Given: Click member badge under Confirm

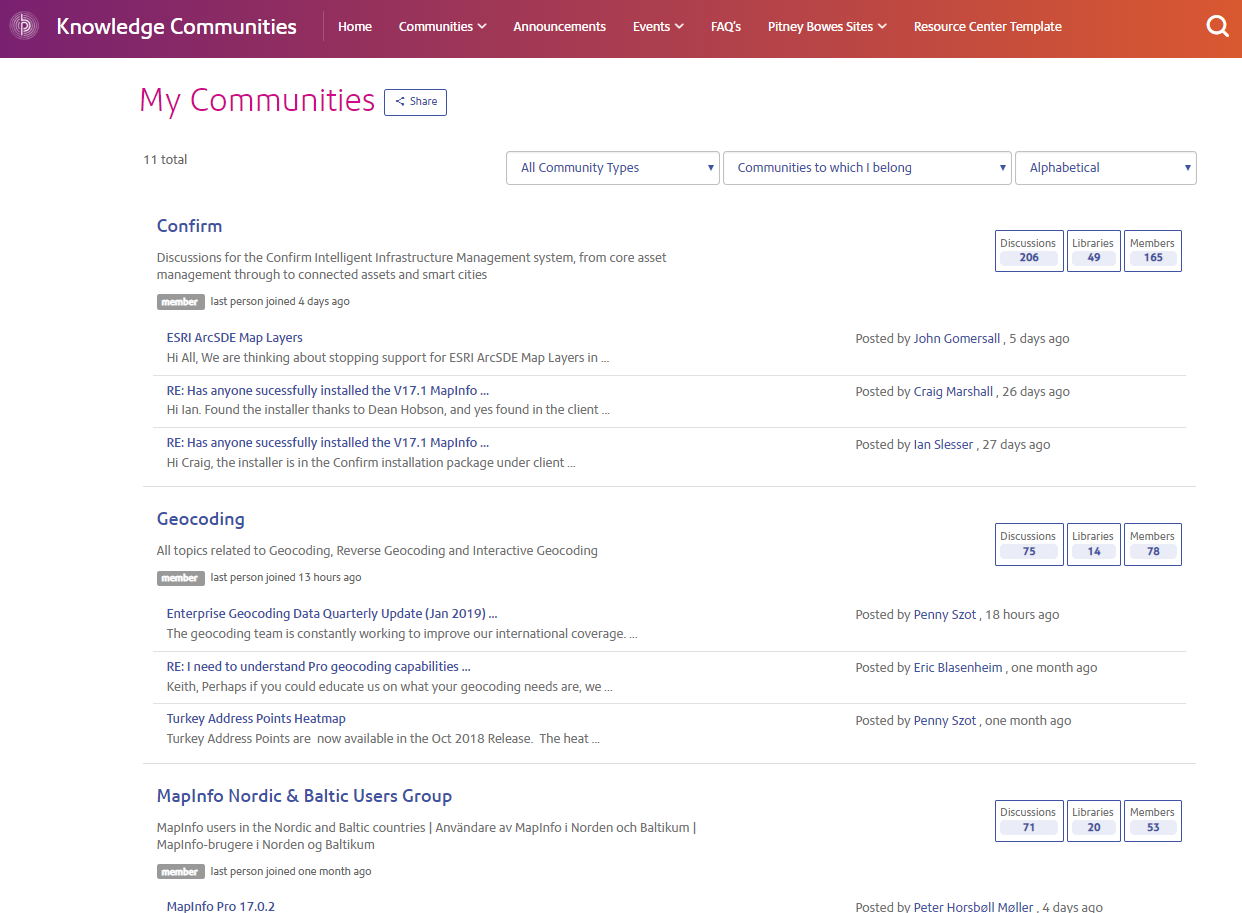Looking at the screenshot, I should 180,301.
